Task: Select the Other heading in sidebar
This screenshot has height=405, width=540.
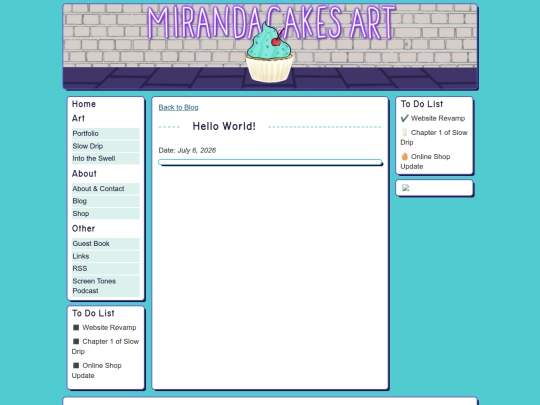Action: (x=83, y=229)
